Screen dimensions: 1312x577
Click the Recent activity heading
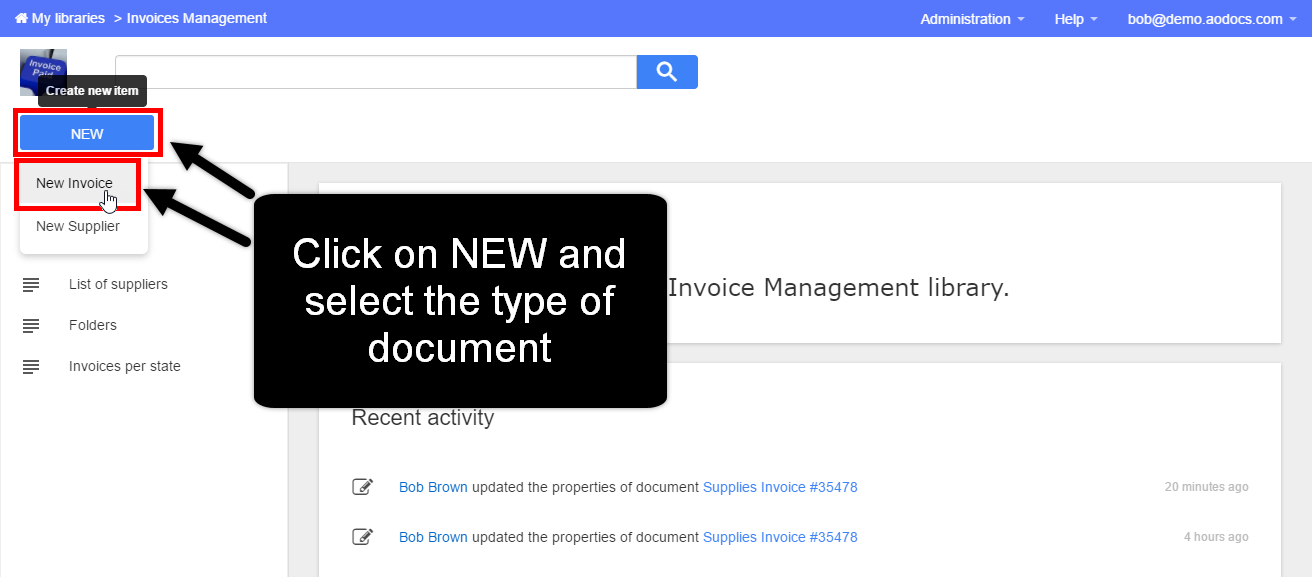(x=423, y=418)
